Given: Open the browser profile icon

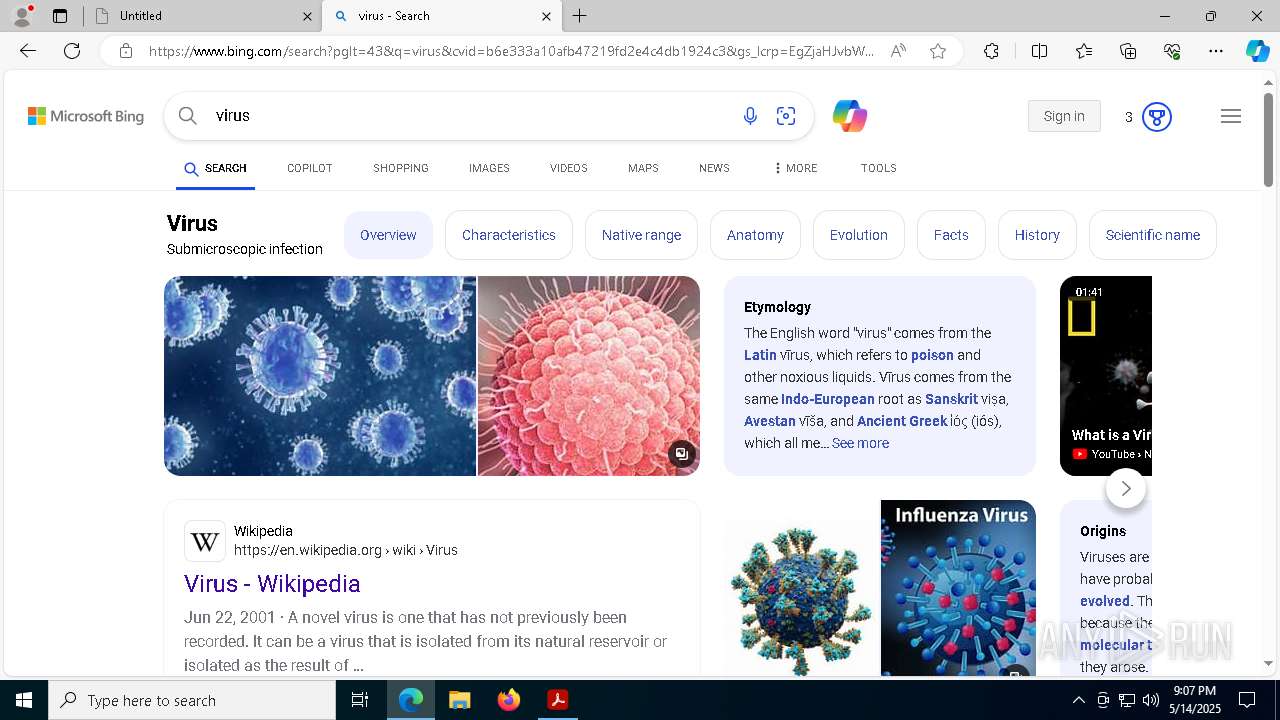Looking at the screenshot, I should (22, 16).
